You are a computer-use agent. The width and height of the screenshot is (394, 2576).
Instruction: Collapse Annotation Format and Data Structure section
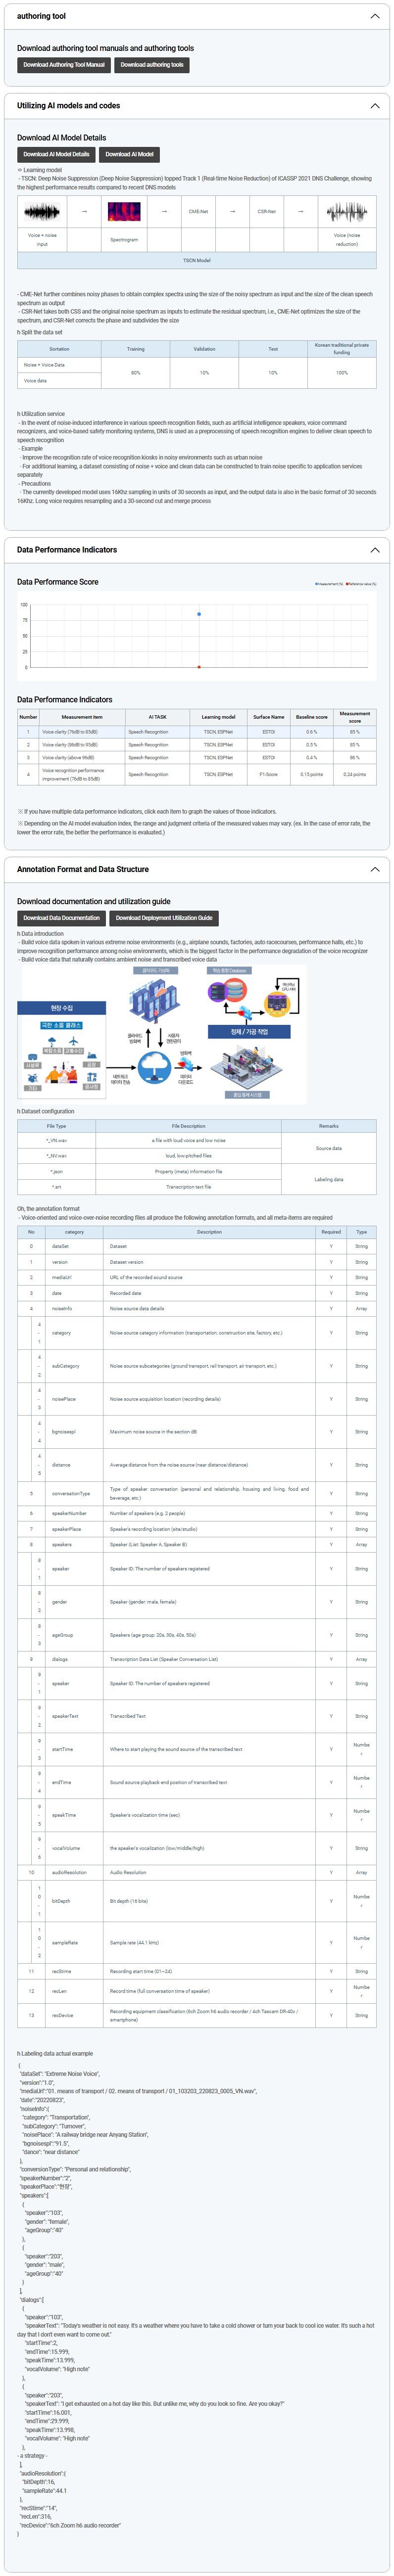click(x=375, y=869)
